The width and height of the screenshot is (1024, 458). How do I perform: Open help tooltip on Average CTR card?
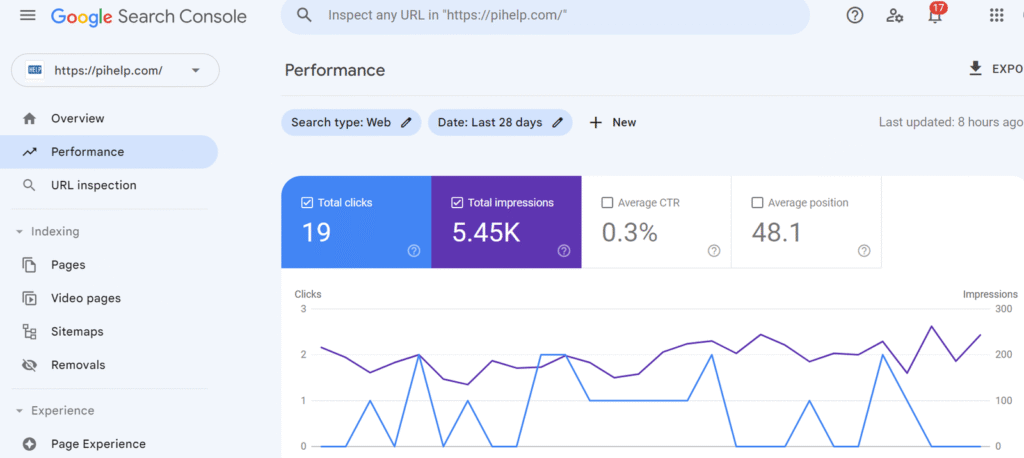pyautogui.click(x=714, y=250)
